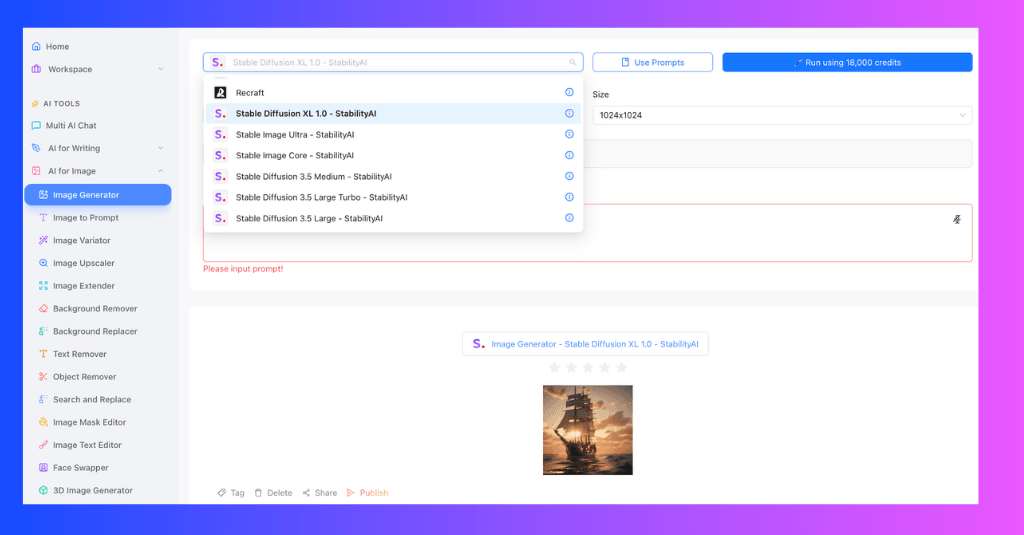Screen dimensions: 1024x535
Task: Select Stable Diffusion XL 1.0 - StabilityAI option
Action: (393, 113)
